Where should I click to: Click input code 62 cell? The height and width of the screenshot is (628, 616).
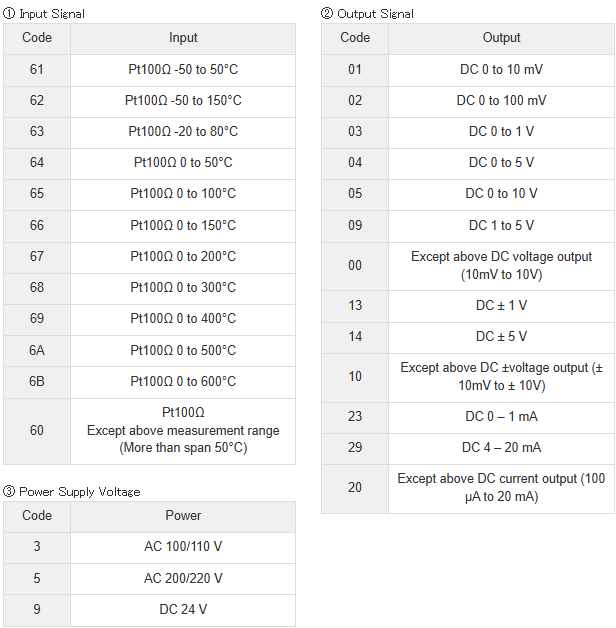(x=37, y=101)
